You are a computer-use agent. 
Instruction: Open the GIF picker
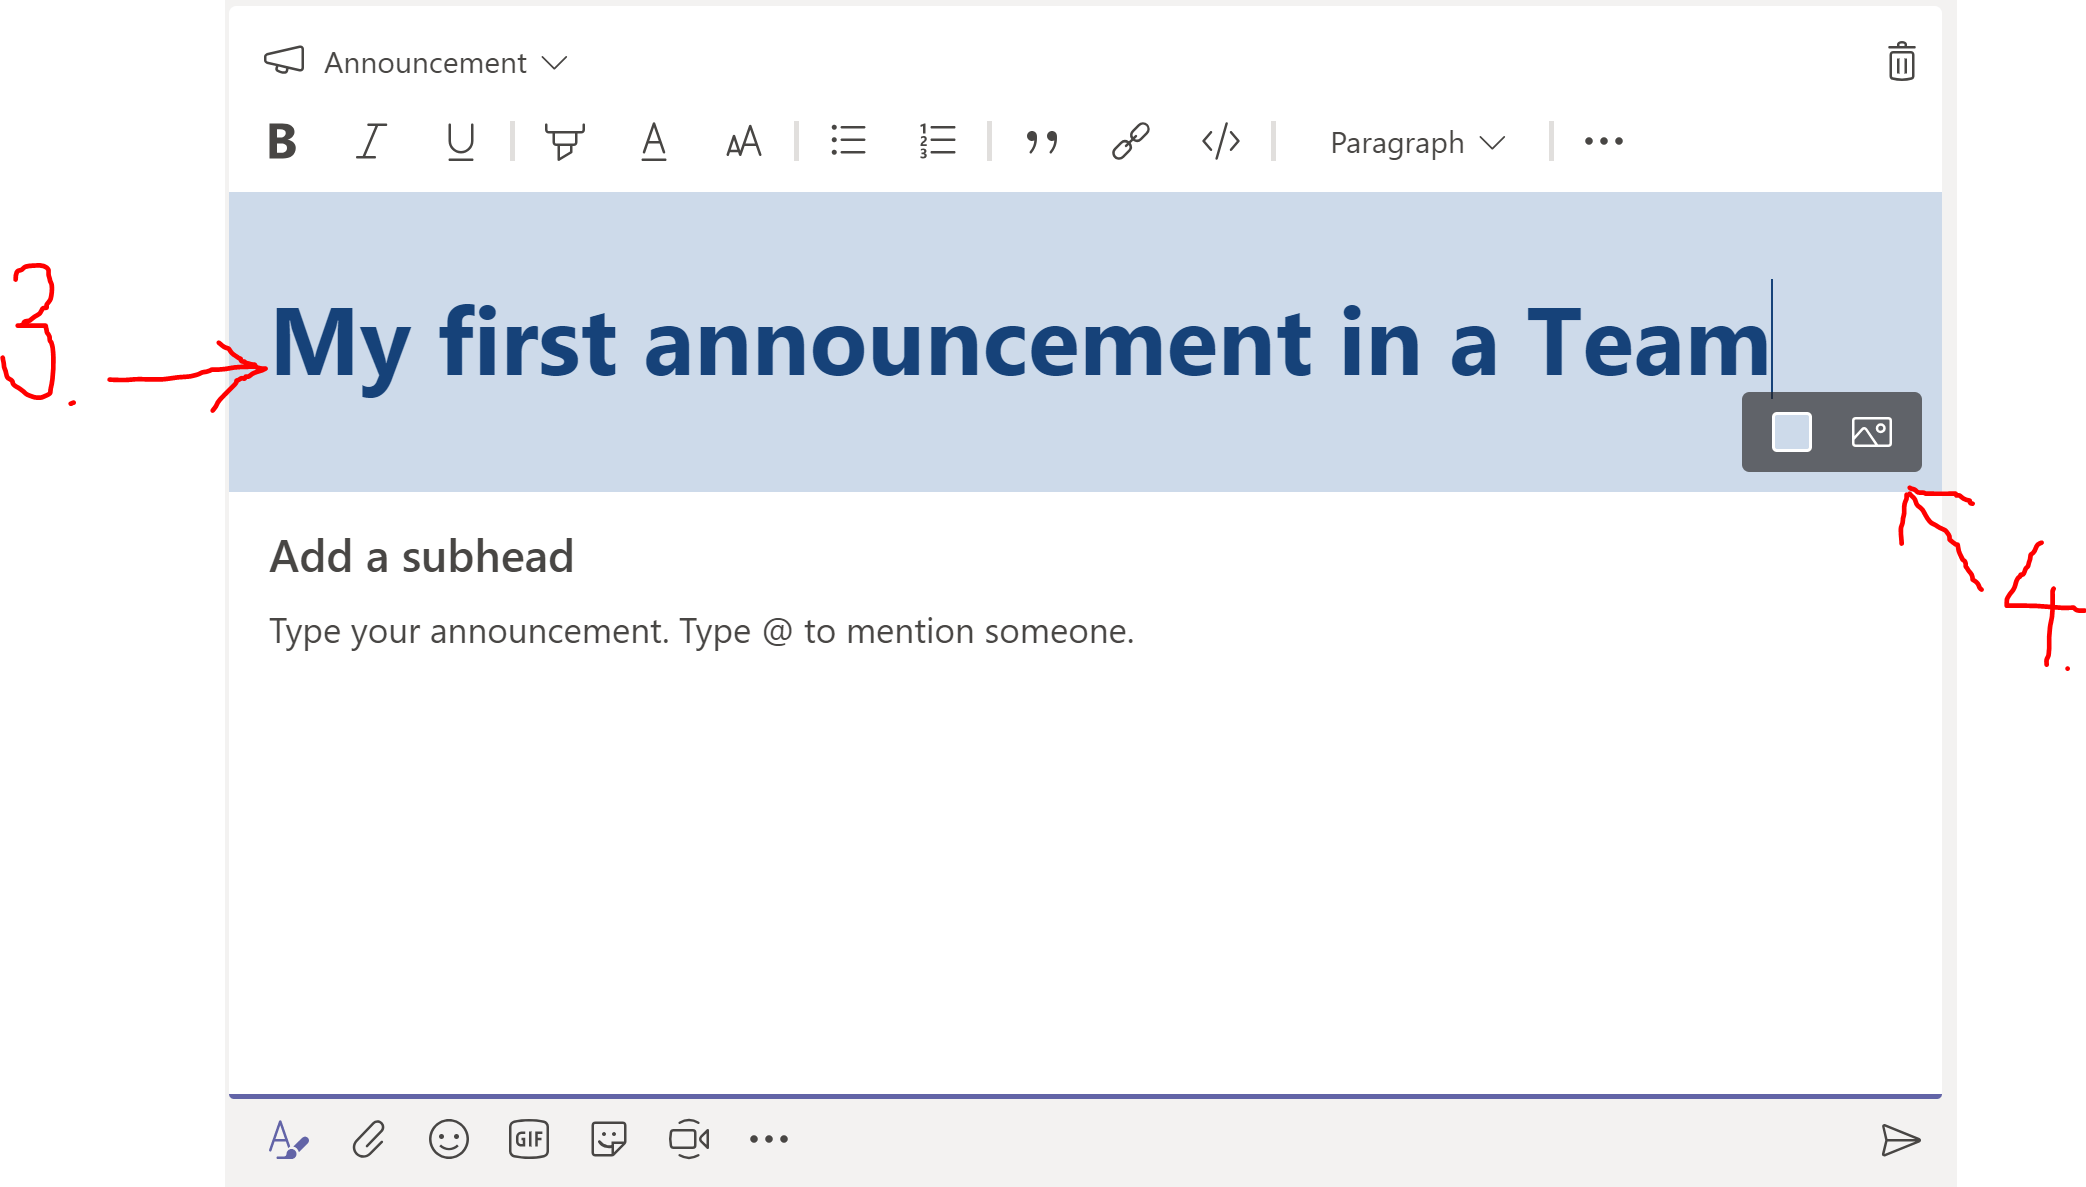pos(528,1139)
